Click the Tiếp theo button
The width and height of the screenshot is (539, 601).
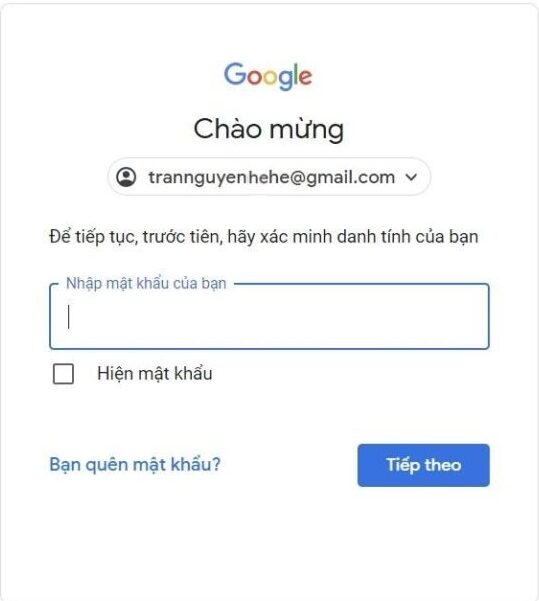click(423, 465)
